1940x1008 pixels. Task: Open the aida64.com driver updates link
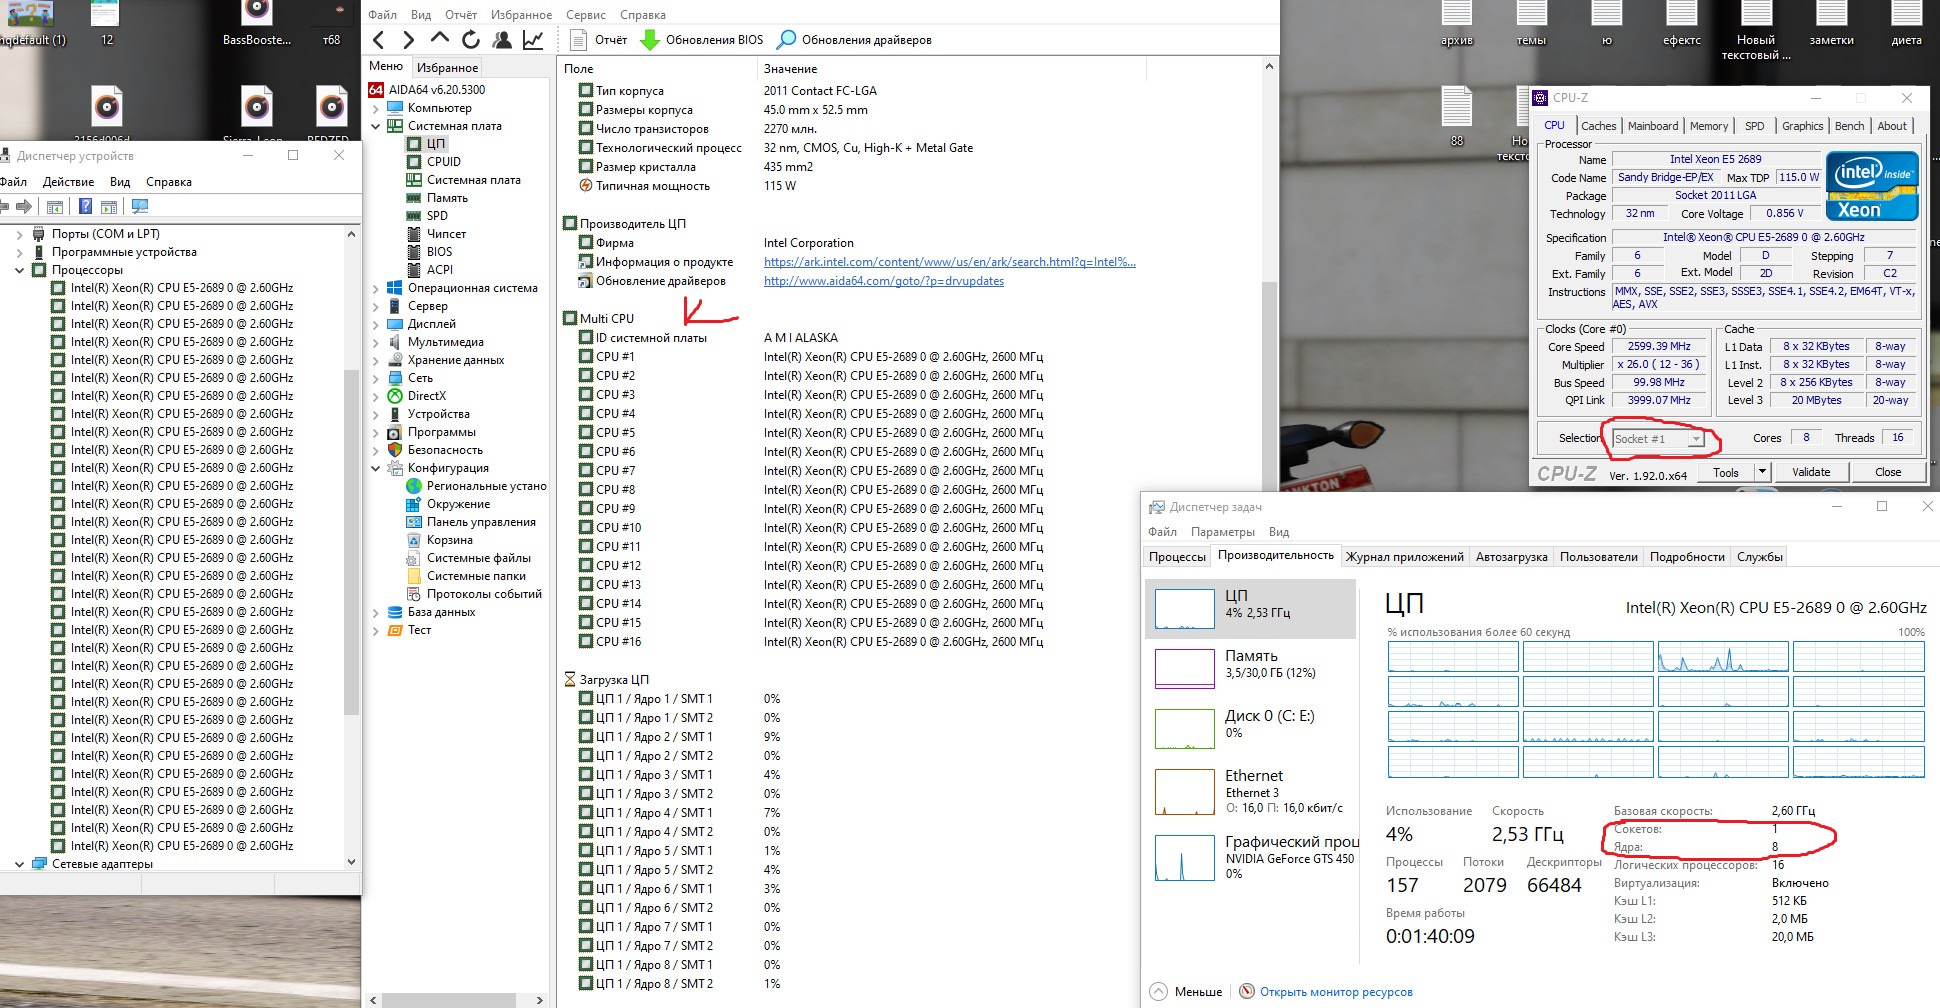pyautogui.click(x=884, y=281)
